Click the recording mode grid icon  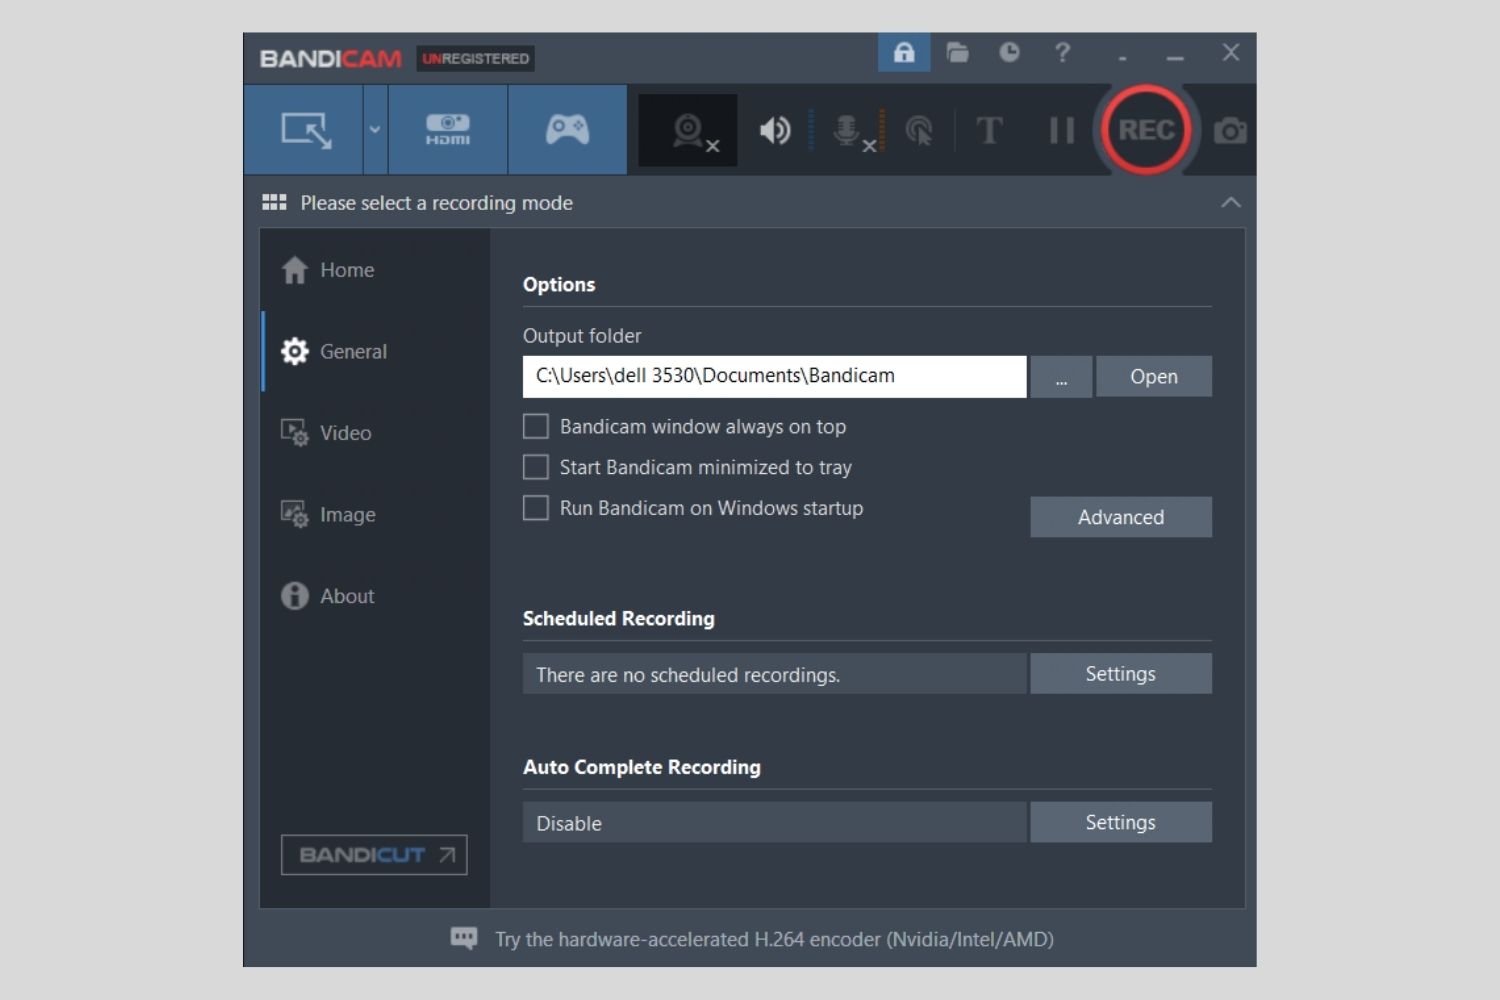point(274,203)
